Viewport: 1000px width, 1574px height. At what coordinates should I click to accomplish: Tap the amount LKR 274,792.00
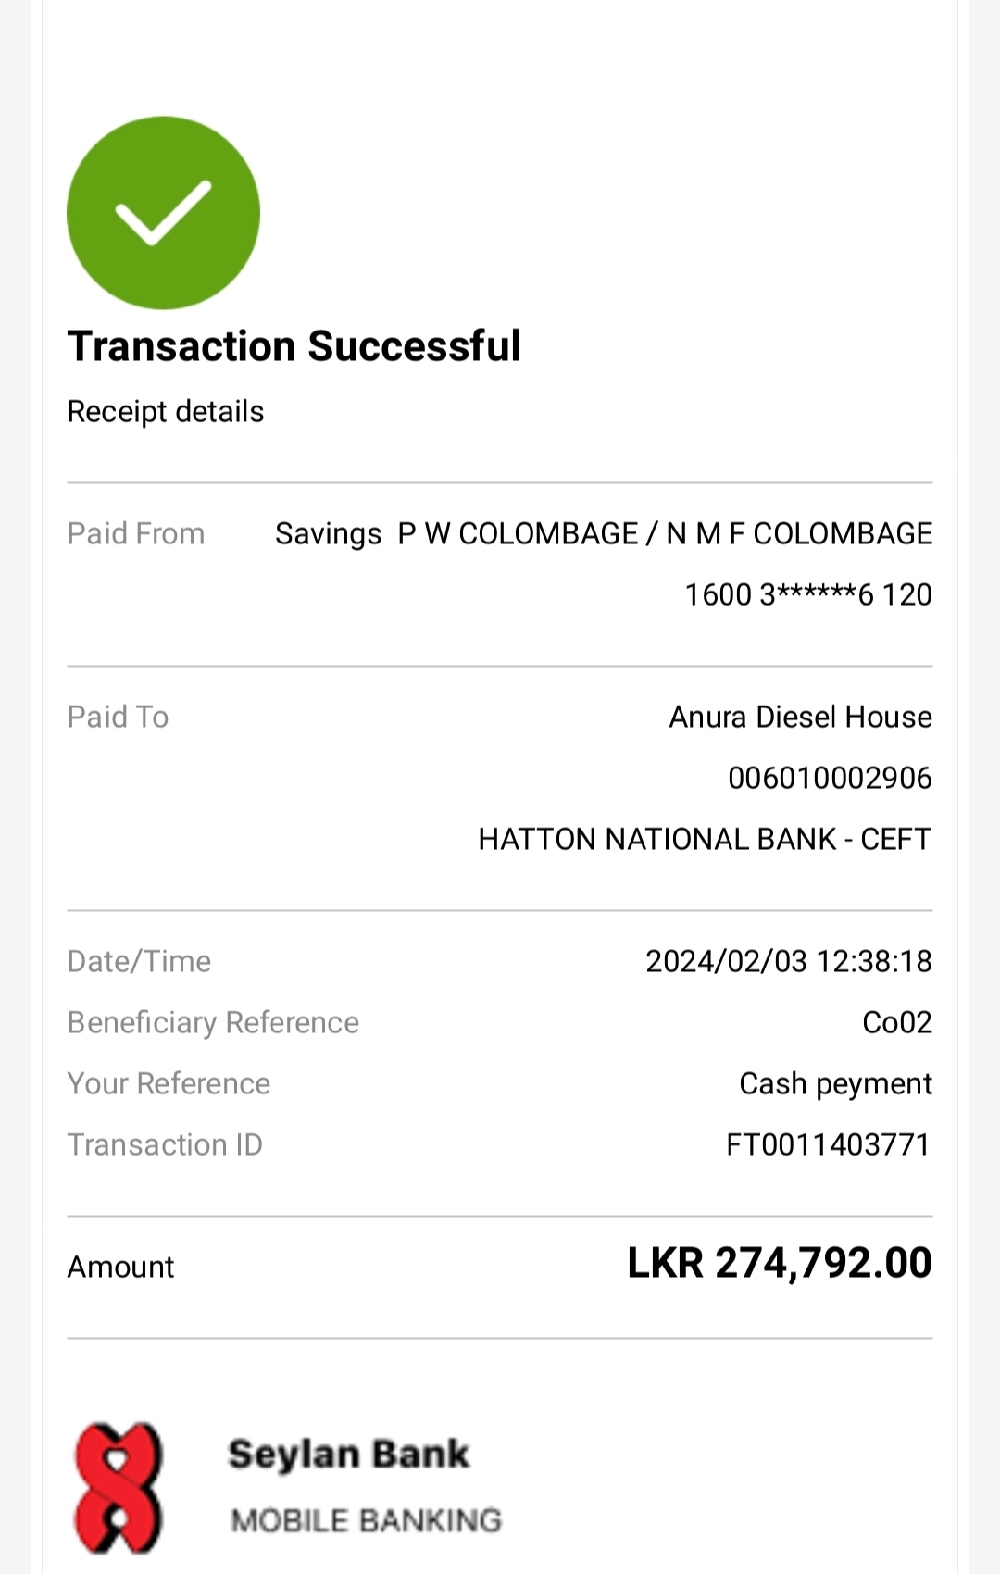click(779, 1263)
